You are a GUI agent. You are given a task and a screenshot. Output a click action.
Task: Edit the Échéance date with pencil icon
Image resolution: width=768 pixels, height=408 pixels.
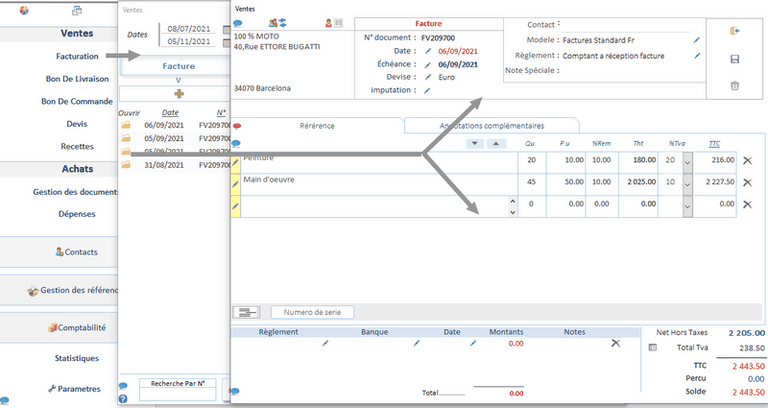point(428,64)
